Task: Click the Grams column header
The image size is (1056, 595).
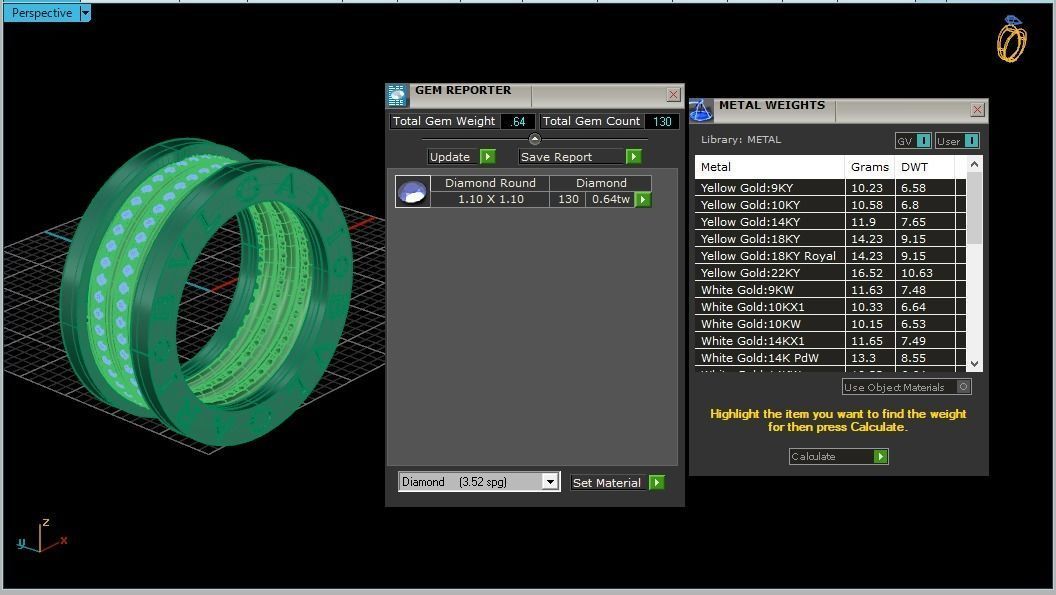Action: pos(869,167)
